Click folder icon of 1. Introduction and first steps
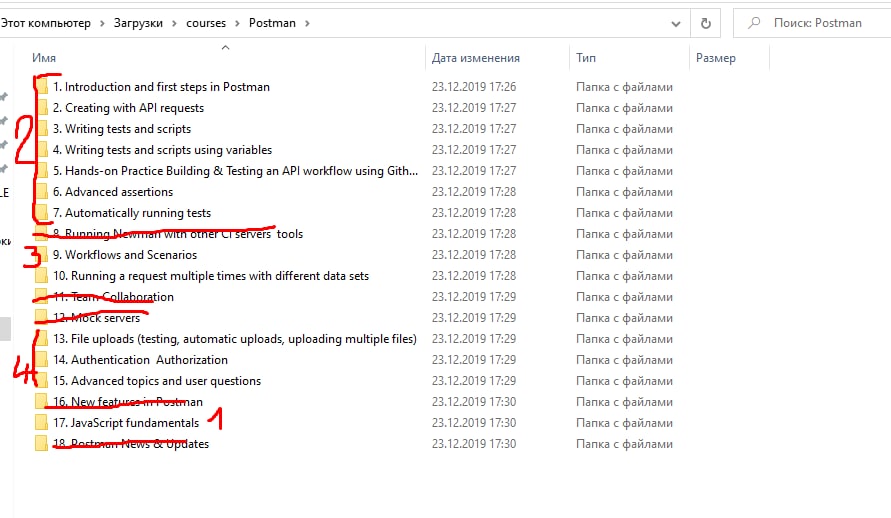 pos(41,87)
